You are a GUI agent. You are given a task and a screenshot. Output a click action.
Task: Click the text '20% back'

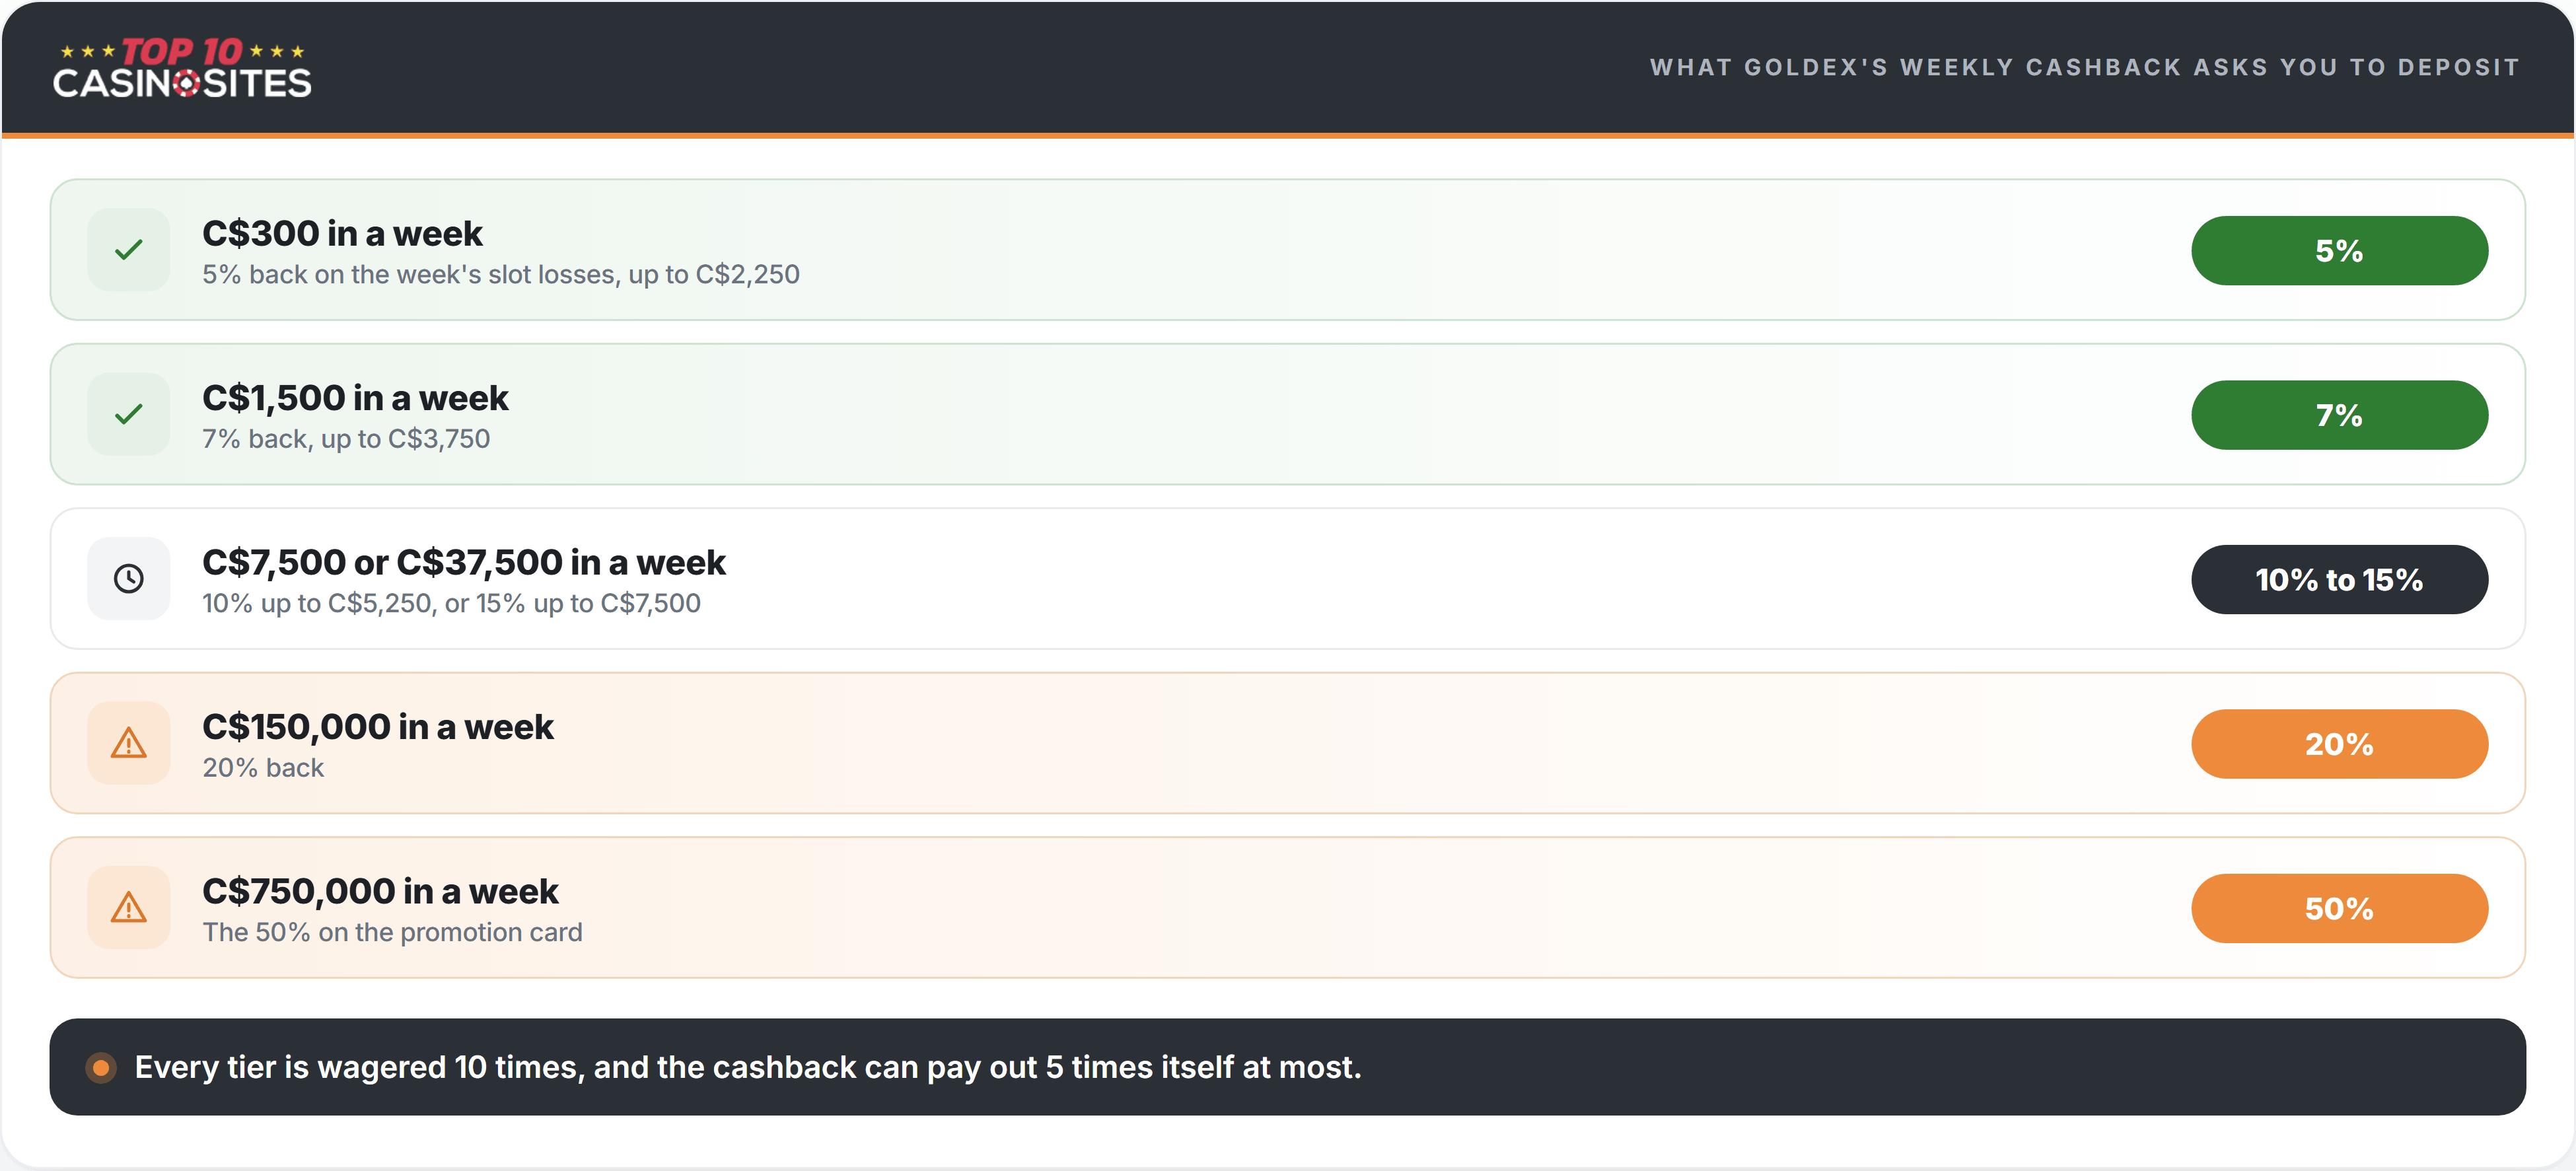click(263, 768)
